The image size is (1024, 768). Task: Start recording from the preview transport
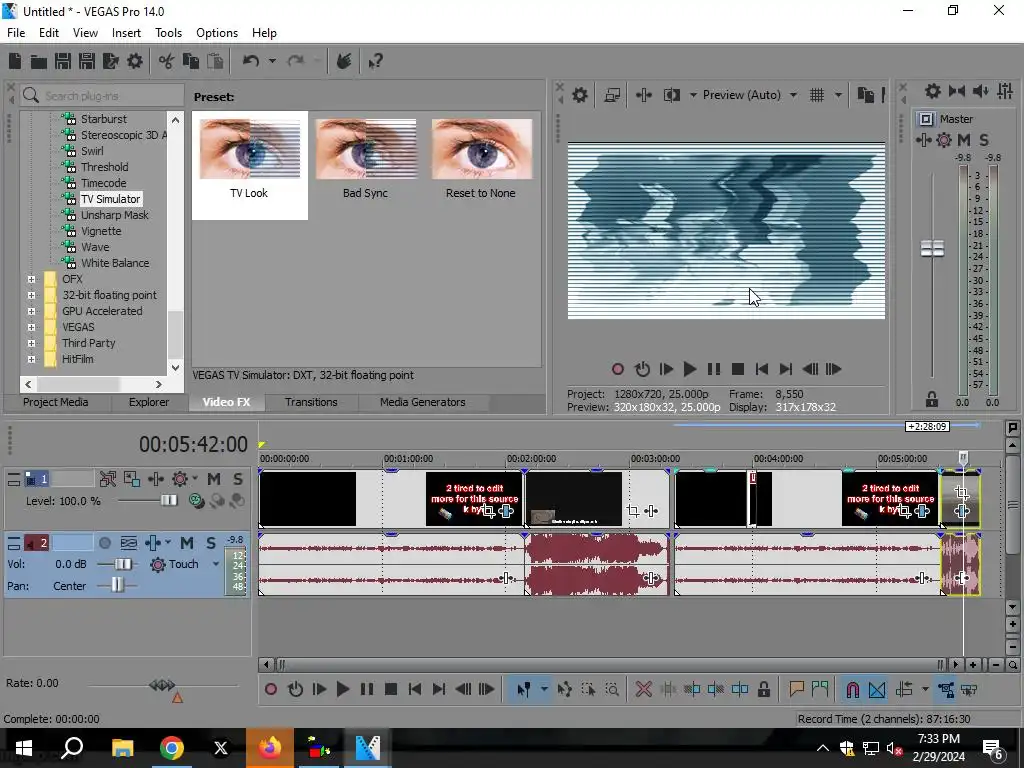(618, 369)
